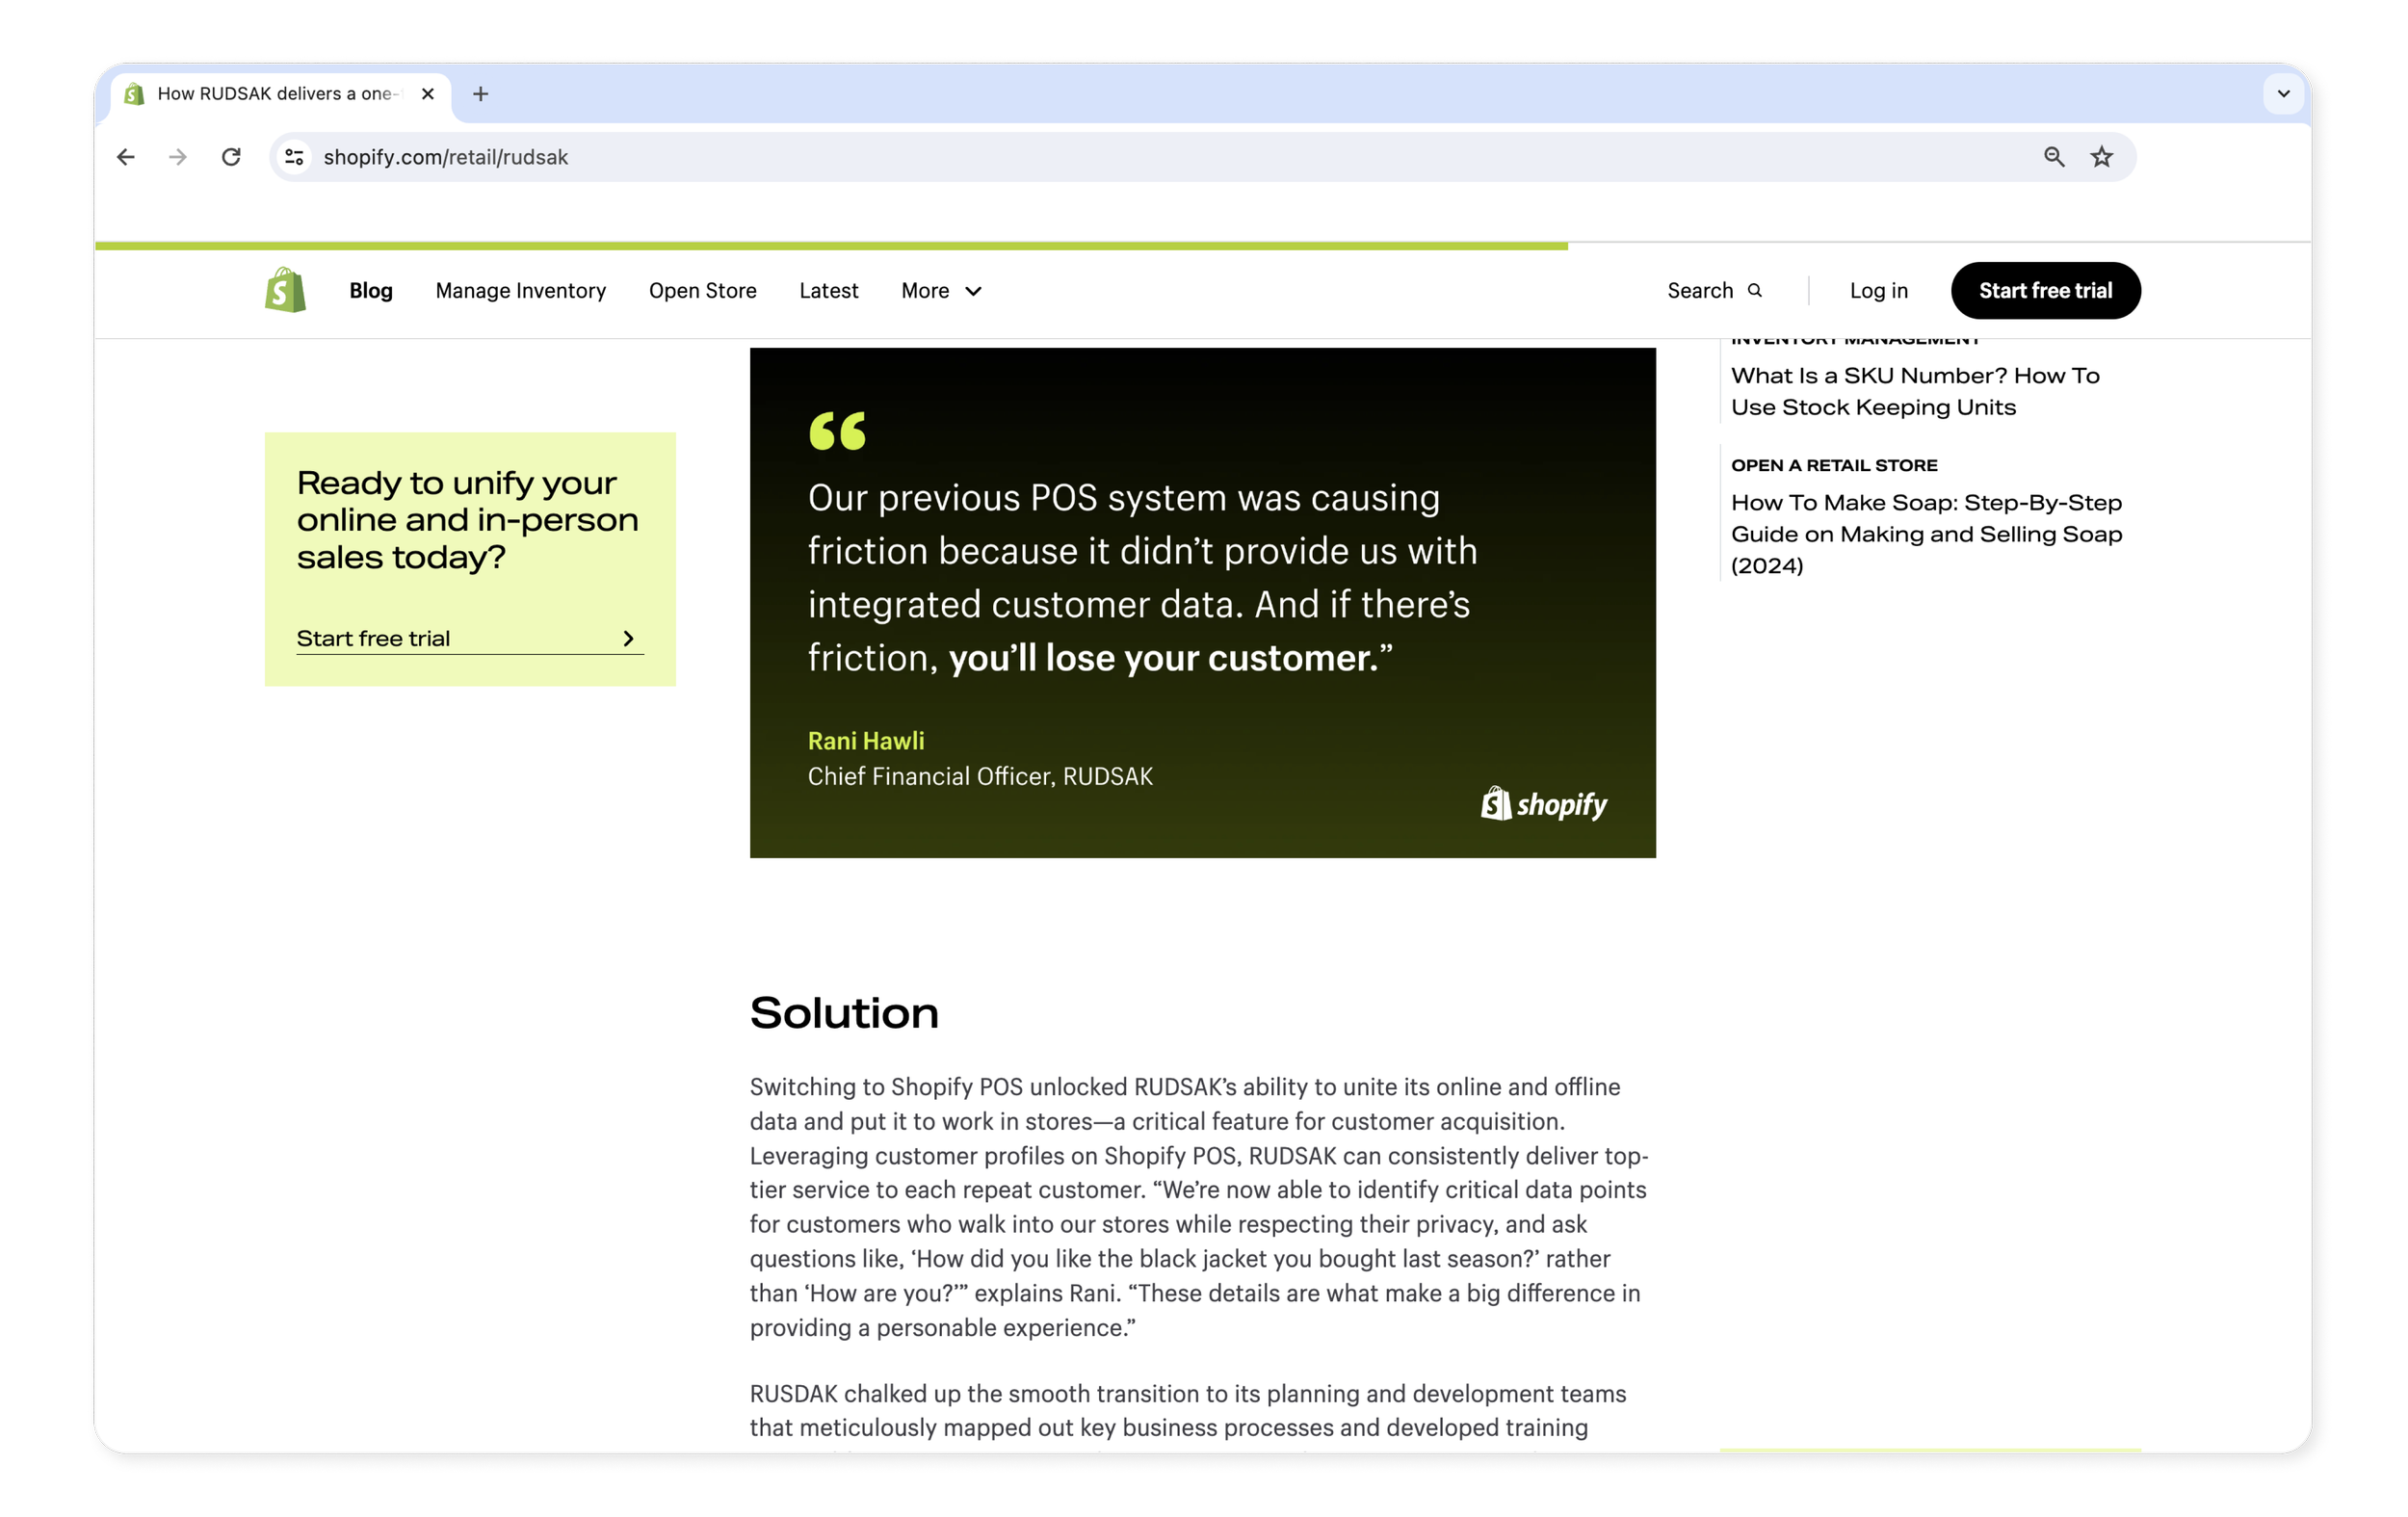2408x1517 pixels.
Task: Click the back navigation arrow
Action: (x=126, y=157)
